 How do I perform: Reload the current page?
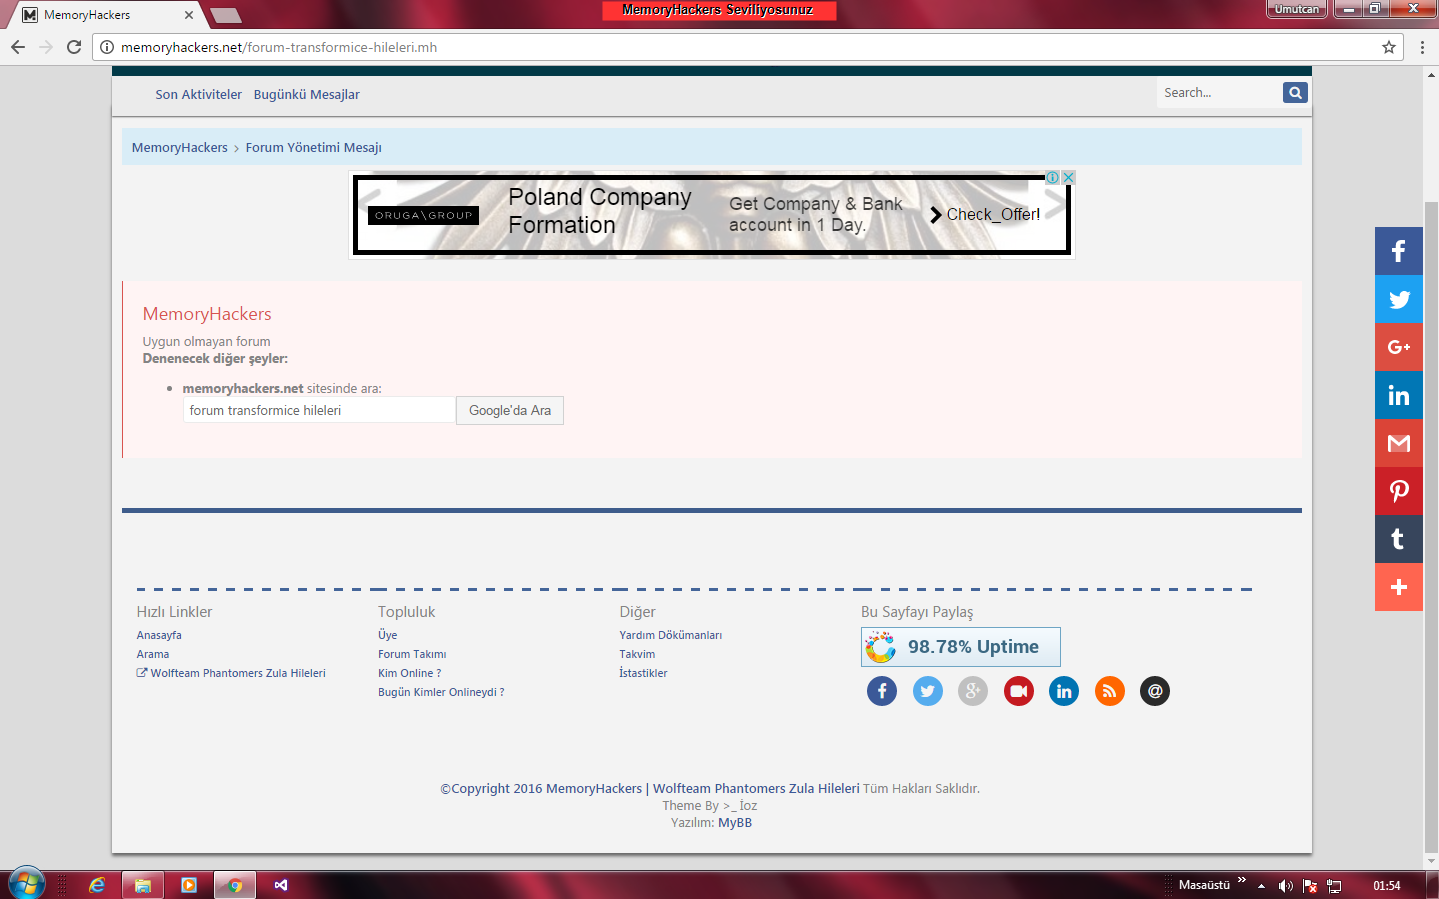[x=74, y=47]
